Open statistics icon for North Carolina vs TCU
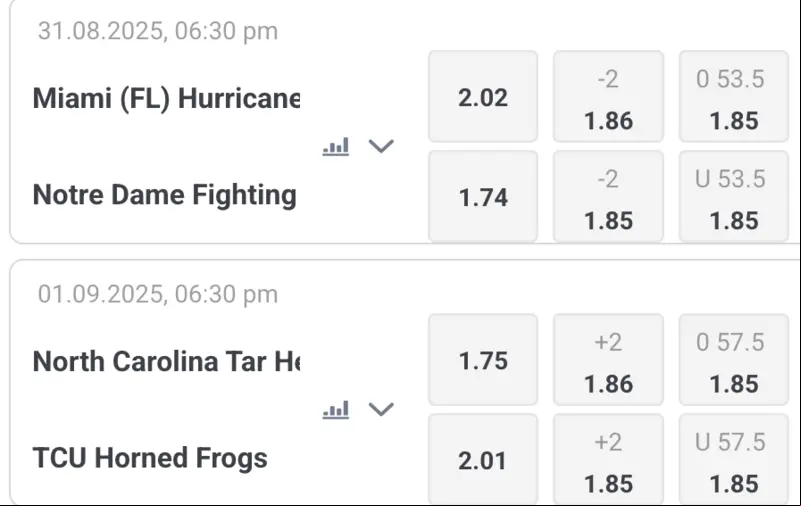801x506 pixels. point(336,409)
